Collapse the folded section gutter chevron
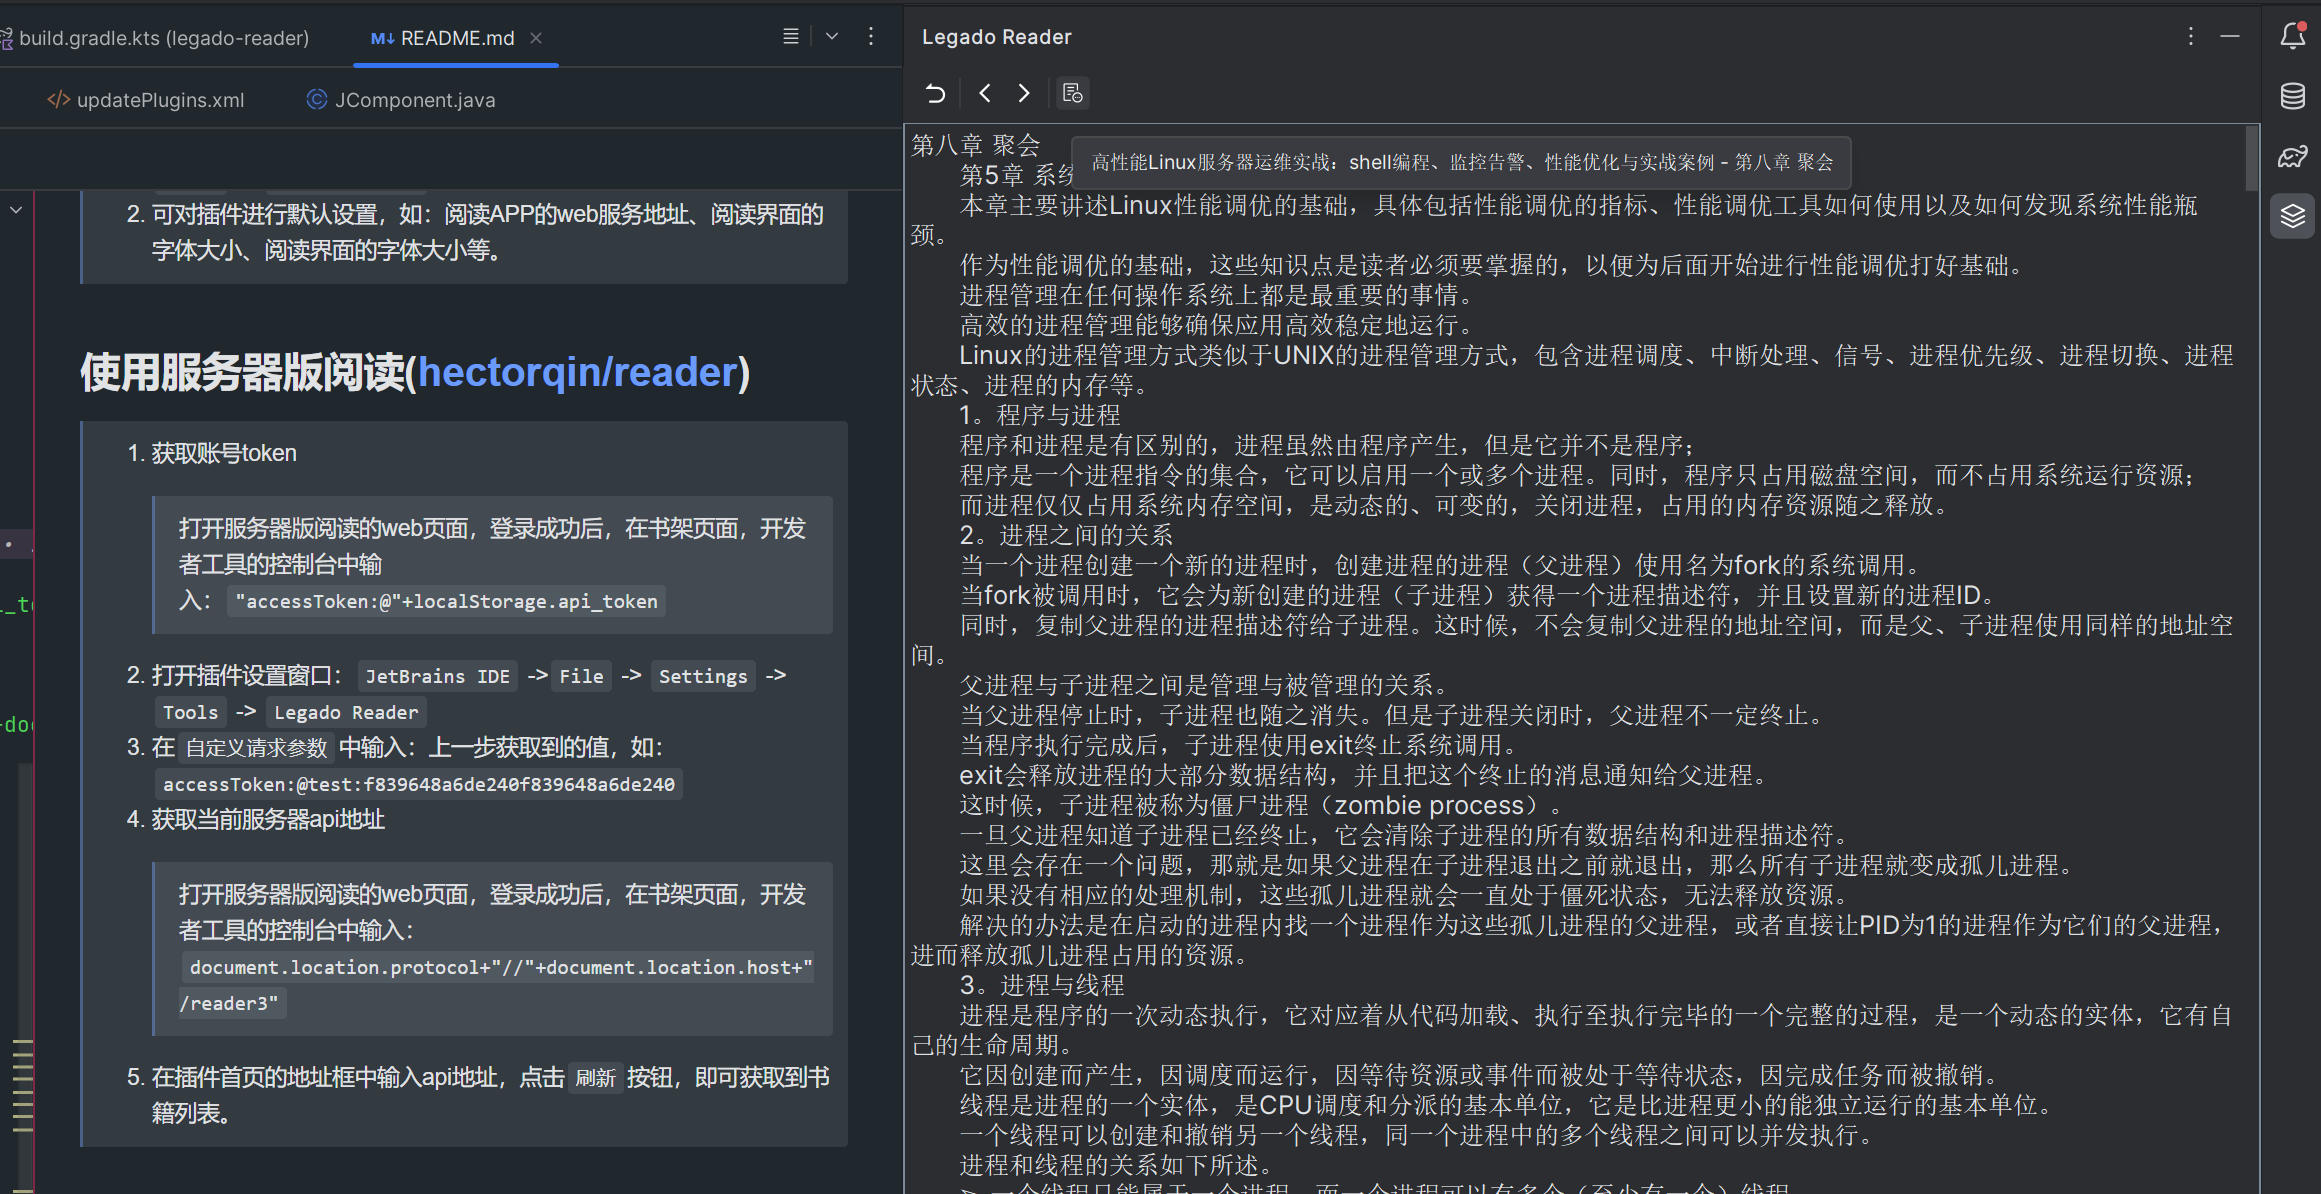This screenshot has height=1194, width=2321. 16,210
